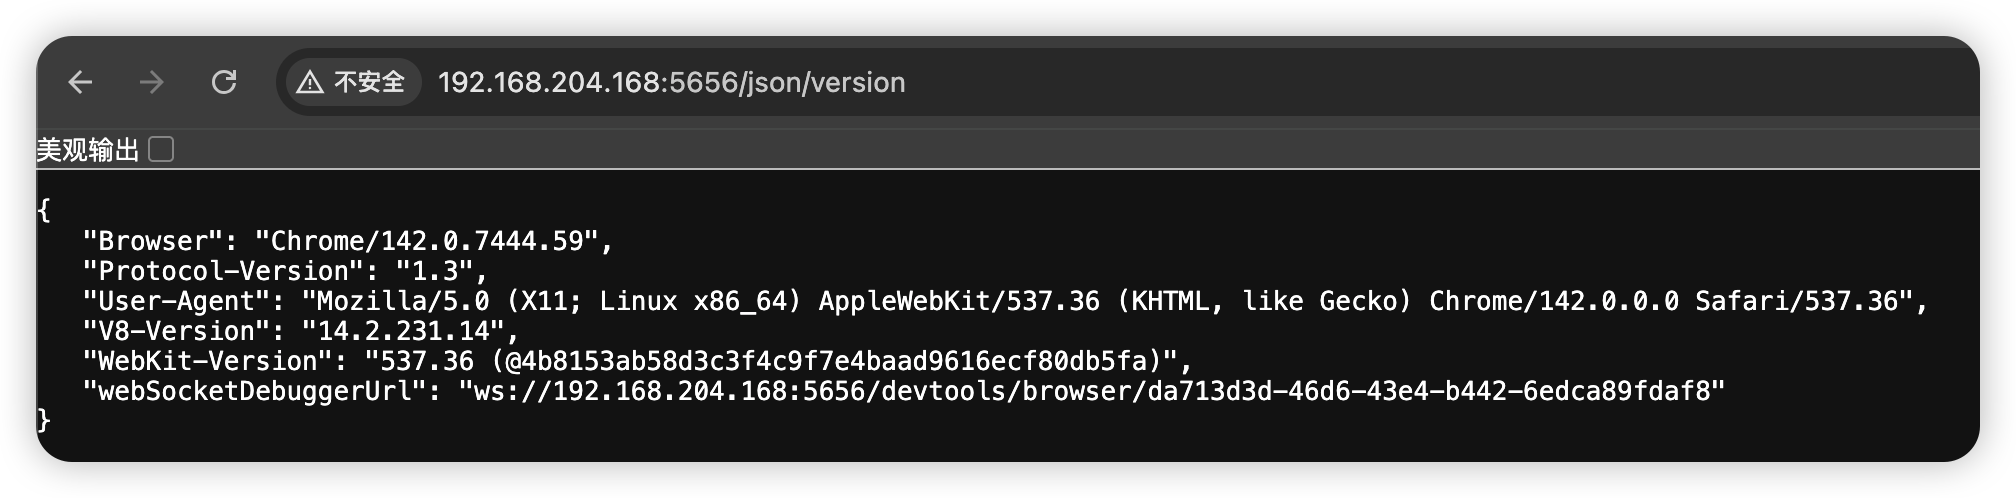Viewport: 2016px width, 498px height.
Task: Open the 不安全 site info chip
Action: tap(354, 82)
